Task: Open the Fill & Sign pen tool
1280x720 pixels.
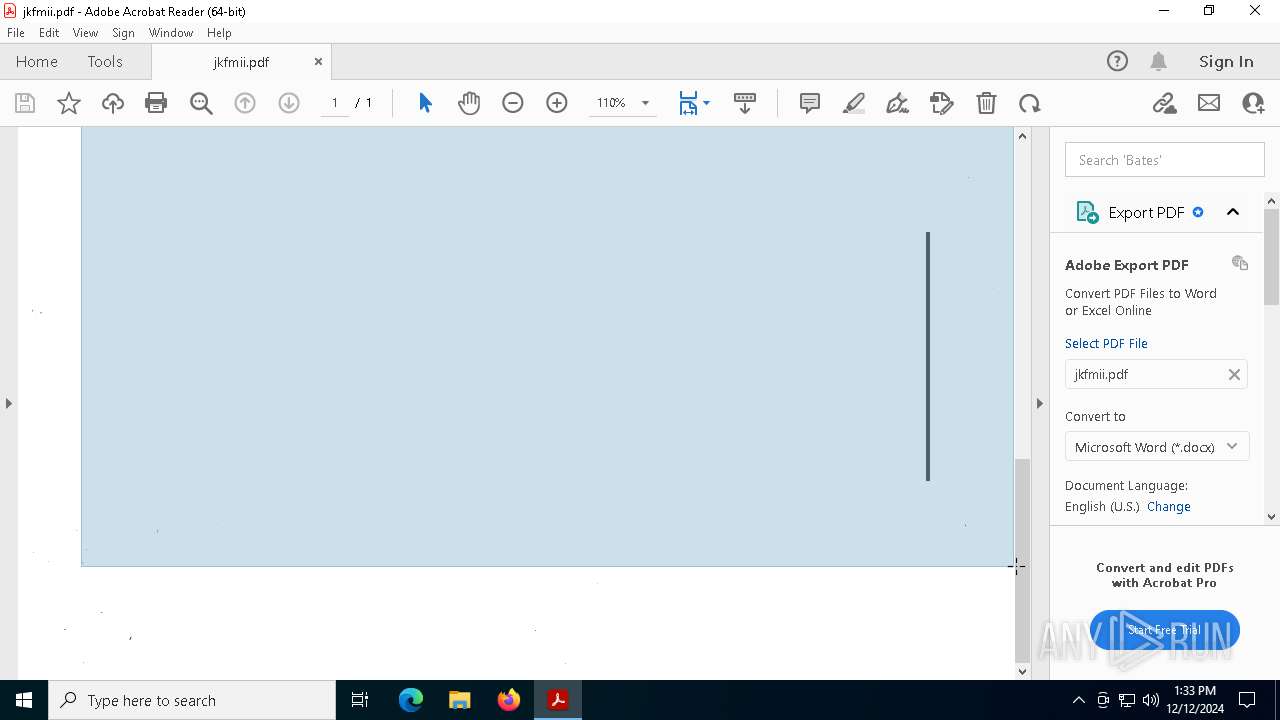Action: [898, 103]
